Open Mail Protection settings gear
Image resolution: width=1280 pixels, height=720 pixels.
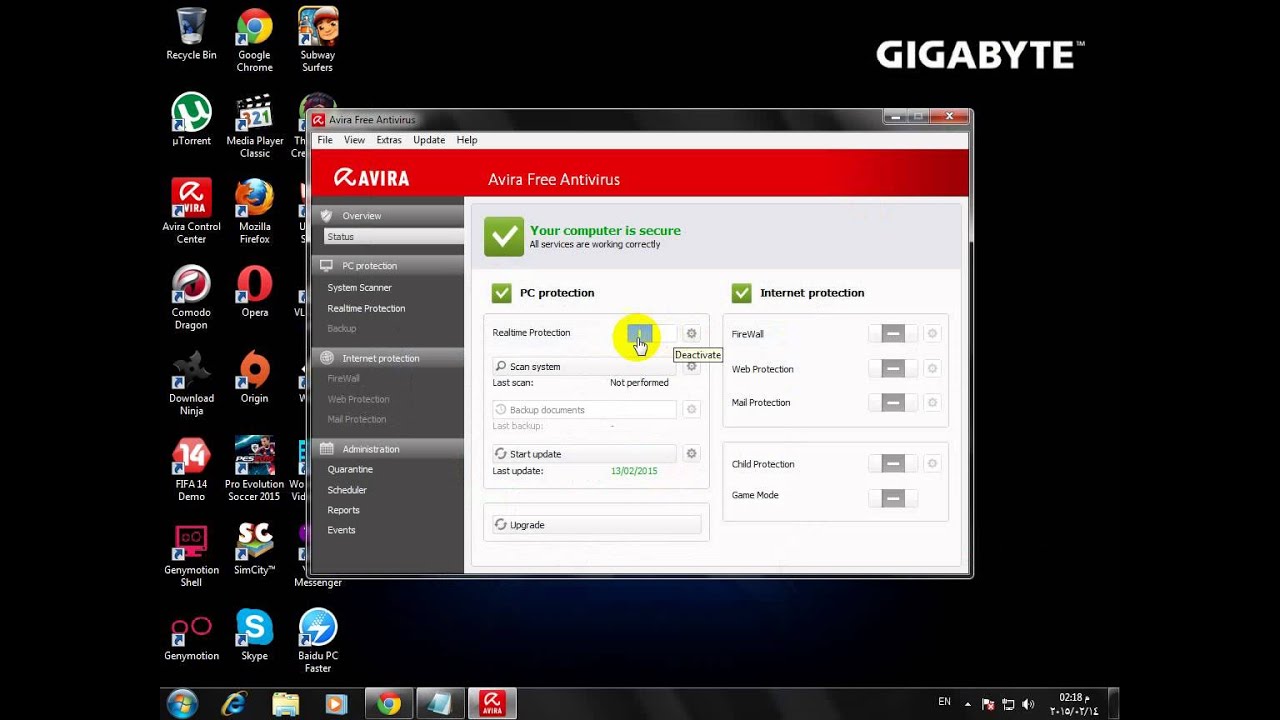932,403
